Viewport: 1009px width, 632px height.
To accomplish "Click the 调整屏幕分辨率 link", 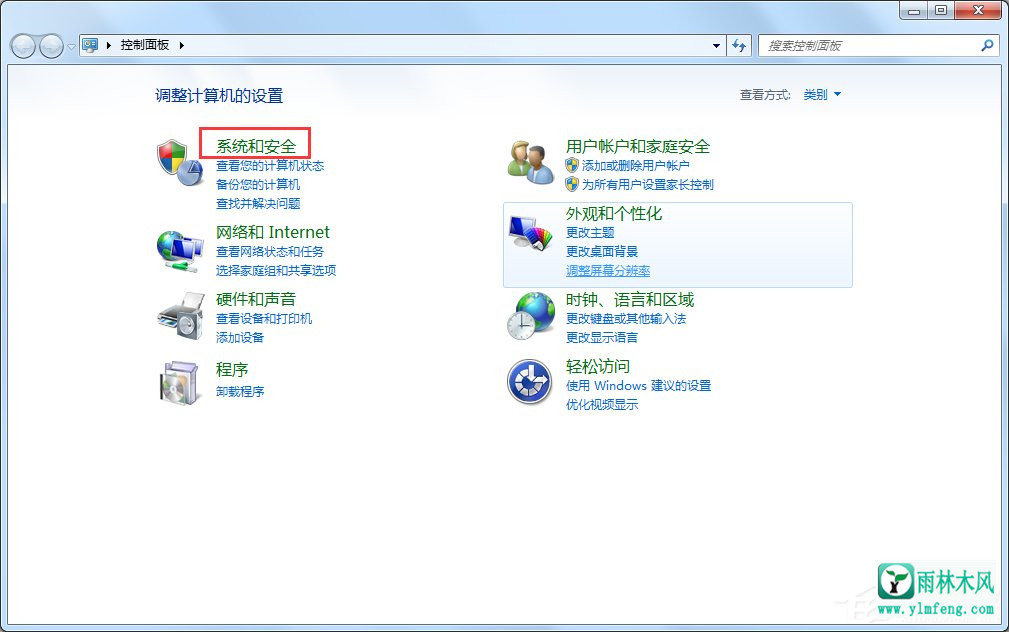I will coord(608,271).
